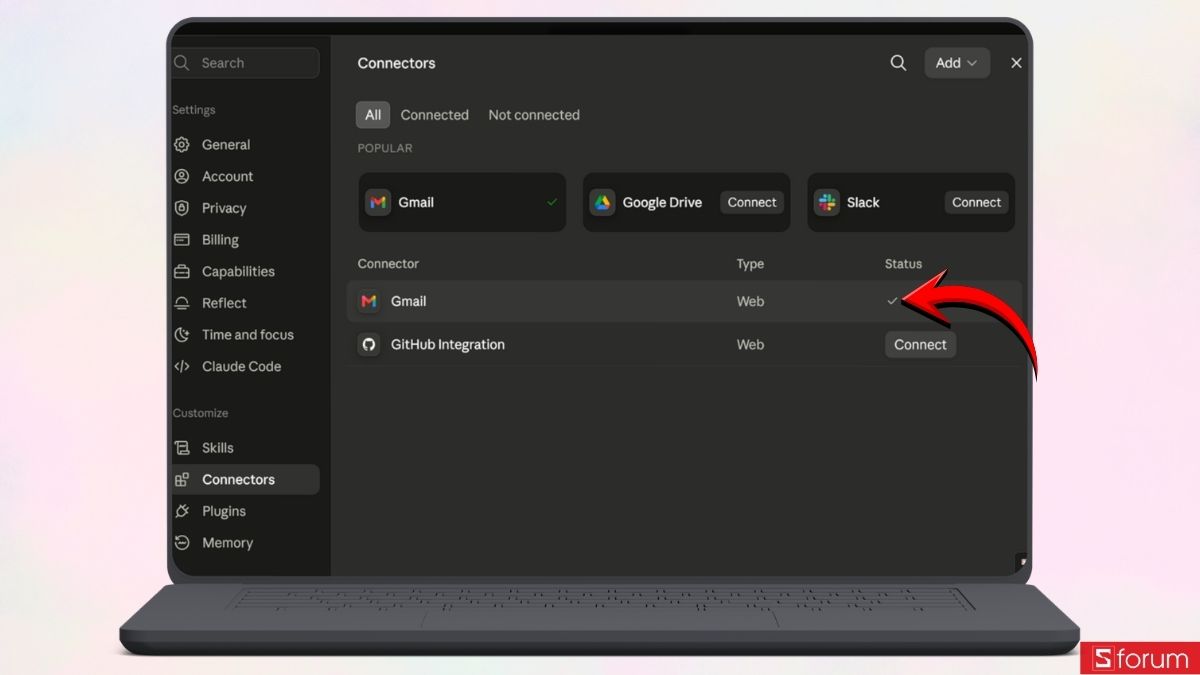The width and height of the screenshot is (1200, 675).
Task: Focus the sidebar Search field
Action: click(246, 63)
